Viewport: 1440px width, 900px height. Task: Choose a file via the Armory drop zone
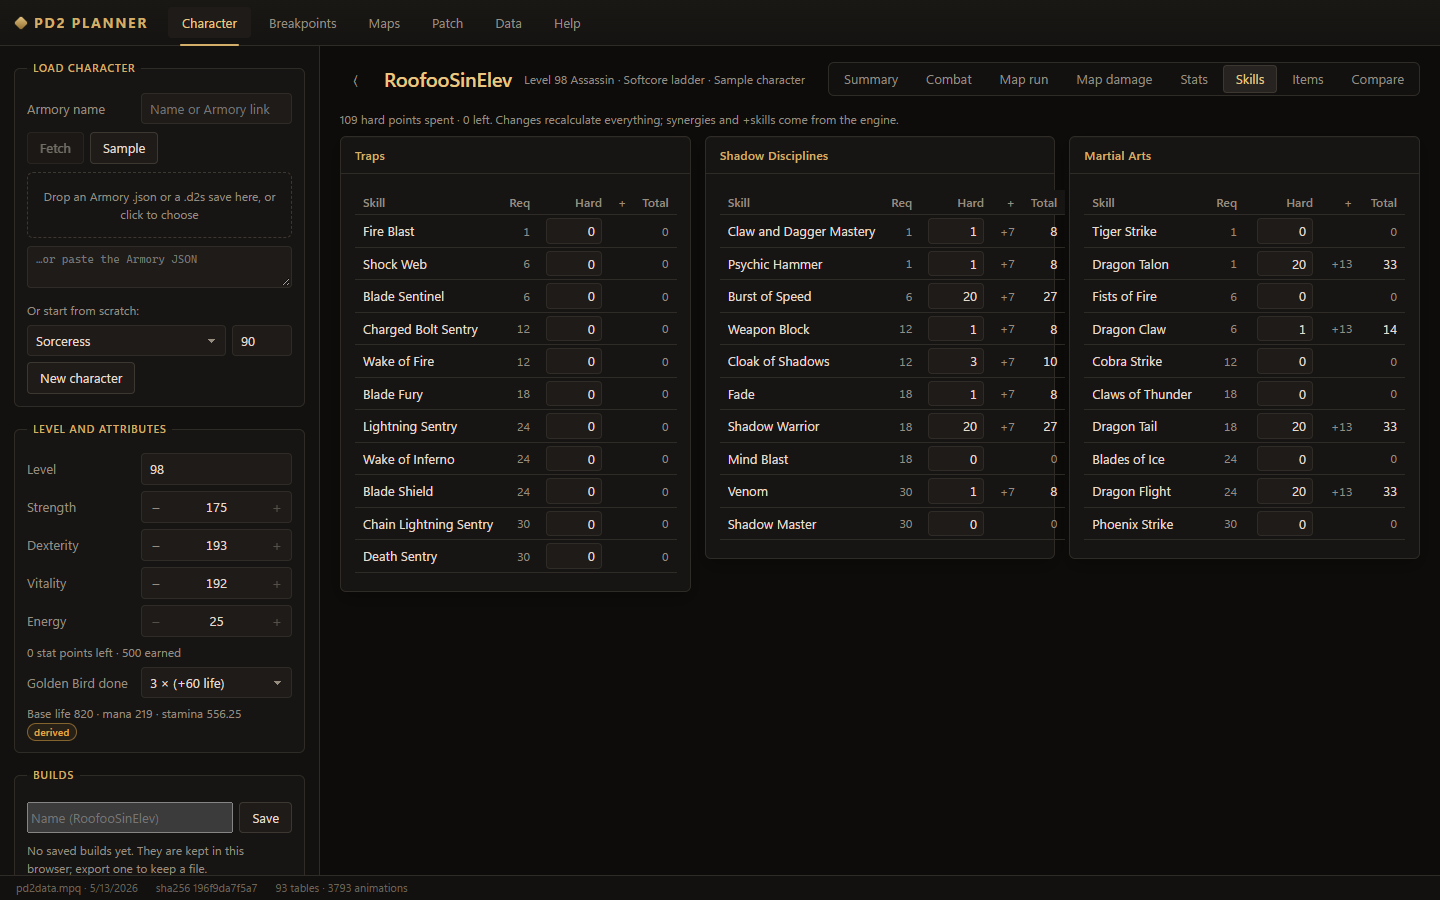pos(159,205)
